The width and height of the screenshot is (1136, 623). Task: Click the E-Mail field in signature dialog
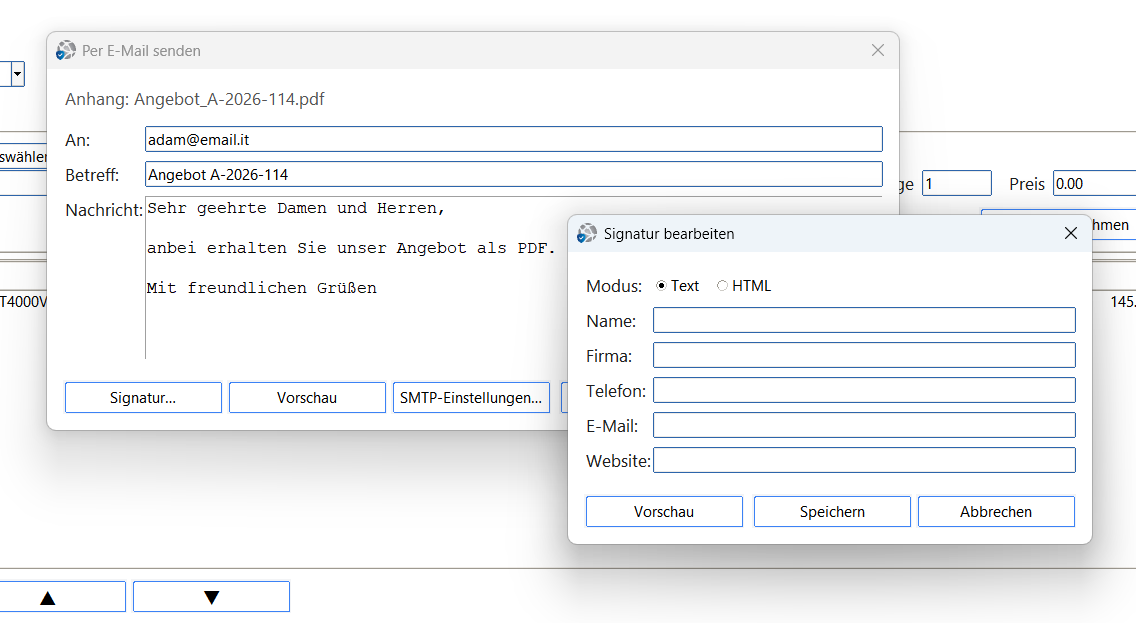point(864,425)
